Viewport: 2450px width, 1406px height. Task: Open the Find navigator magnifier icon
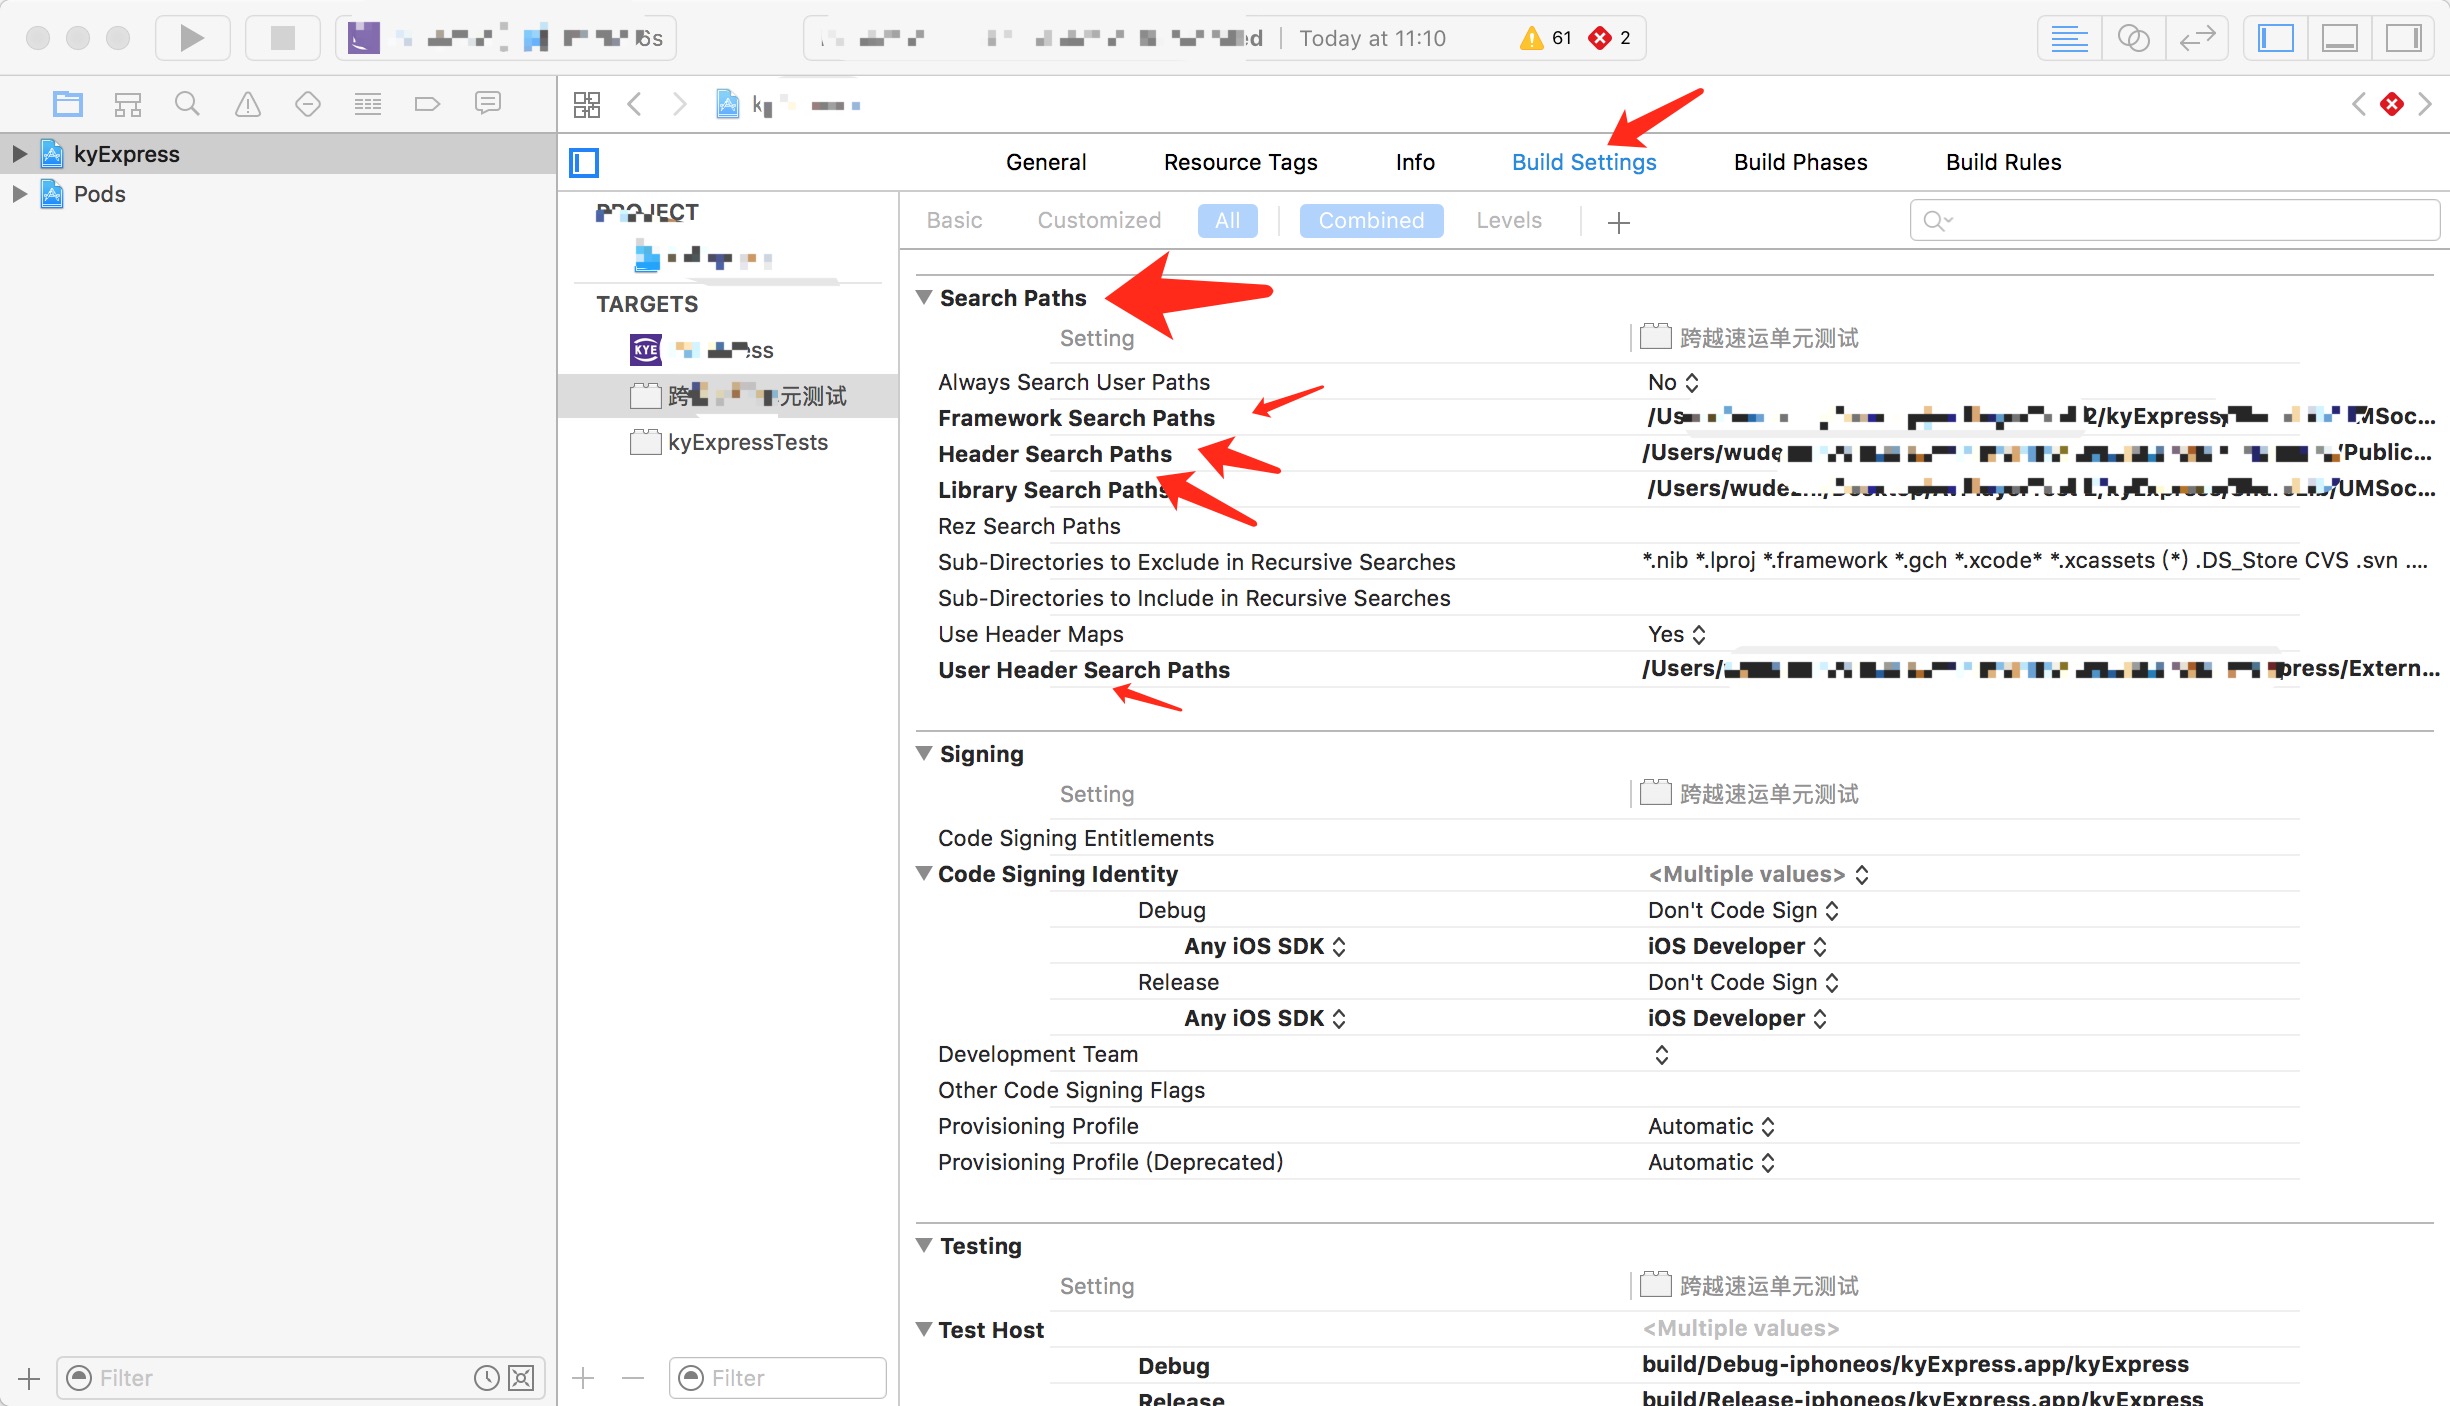click(187, 103)
